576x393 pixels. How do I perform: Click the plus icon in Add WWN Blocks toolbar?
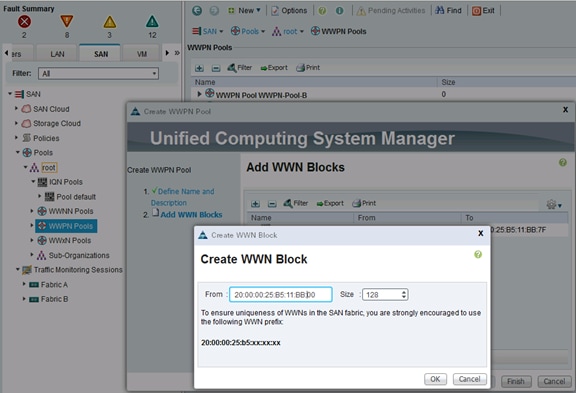tap(255, 203)
